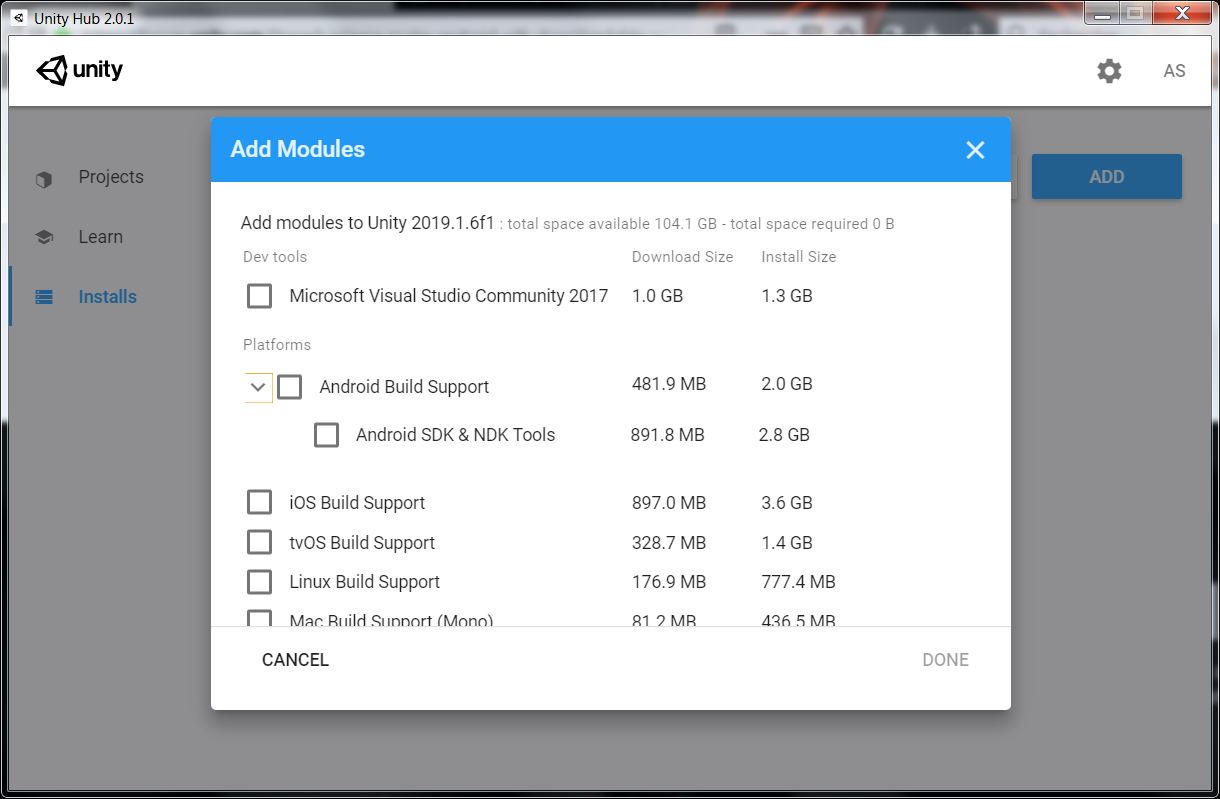Screen dimensions: 1220x799
Task: Click '1.0 GB' Visual Studio download size
Action: 657,296
